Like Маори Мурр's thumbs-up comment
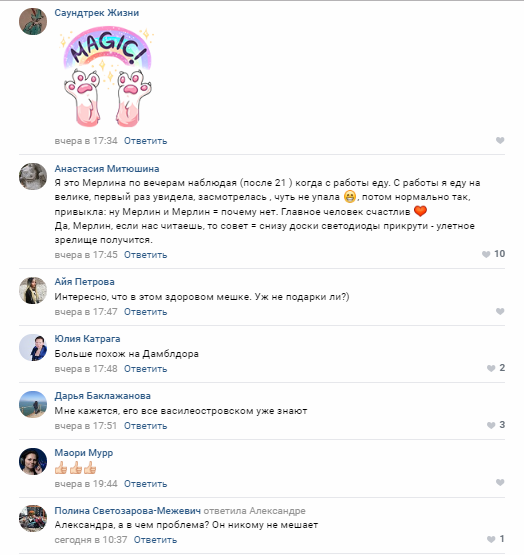 point(500,482)
